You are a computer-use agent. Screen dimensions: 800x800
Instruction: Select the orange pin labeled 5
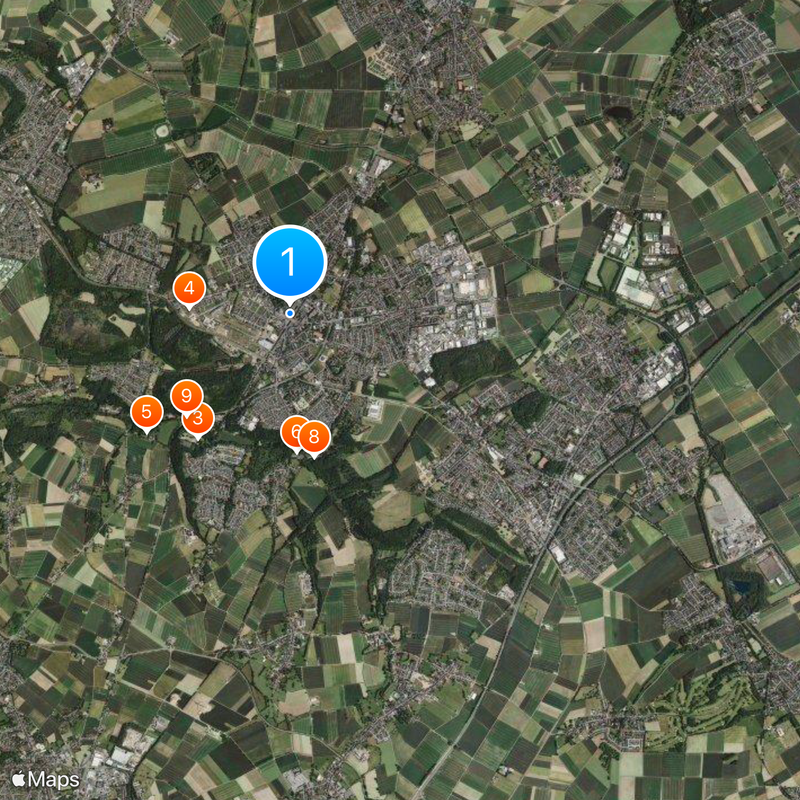pyautogui.click(x=147, y=413)
